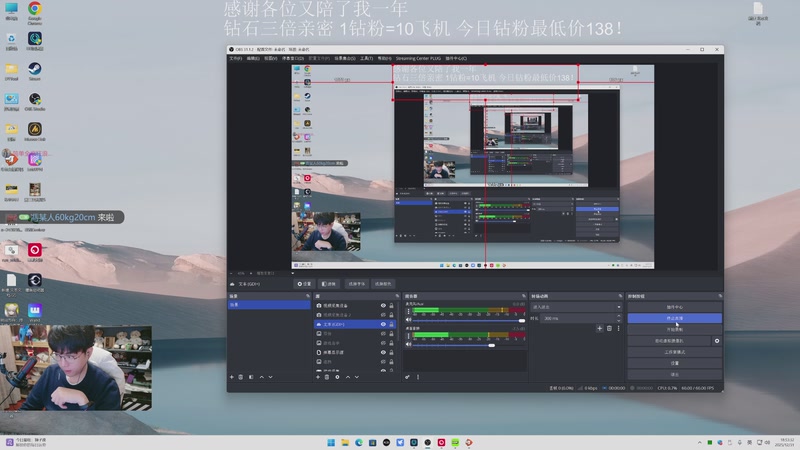Open scene filters icon in the Scenes panel

[251, 377]
